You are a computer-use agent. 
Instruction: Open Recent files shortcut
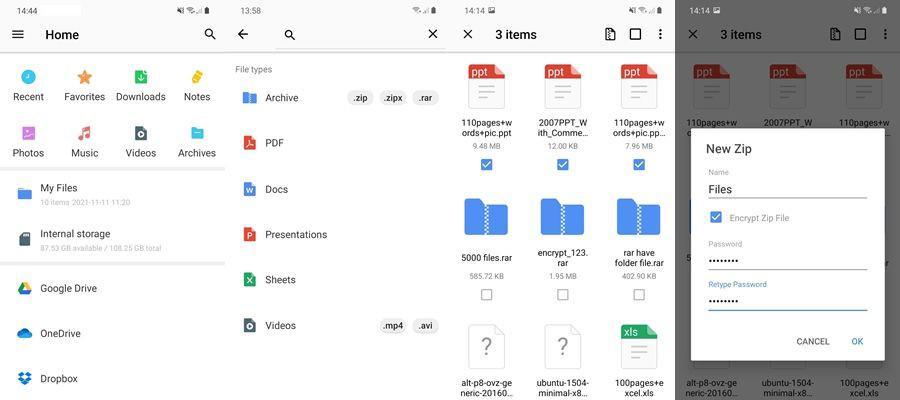coord(28,86)
